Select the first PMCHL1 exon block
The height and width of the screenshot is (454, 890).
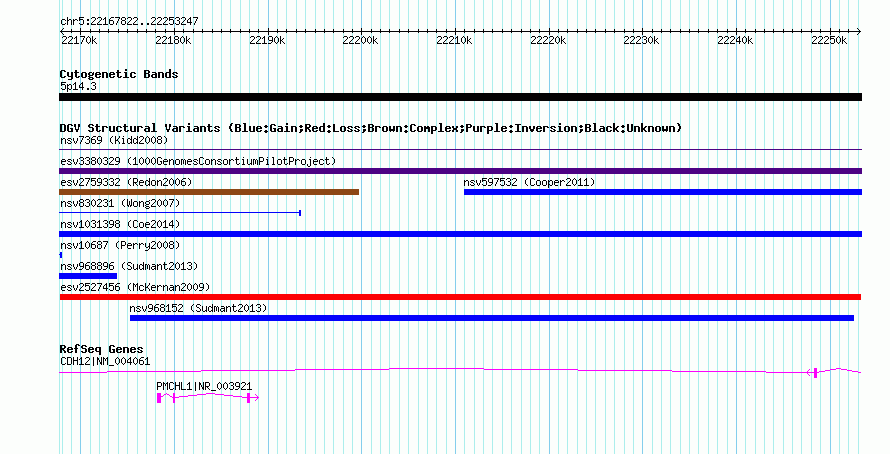click(159, 398)
